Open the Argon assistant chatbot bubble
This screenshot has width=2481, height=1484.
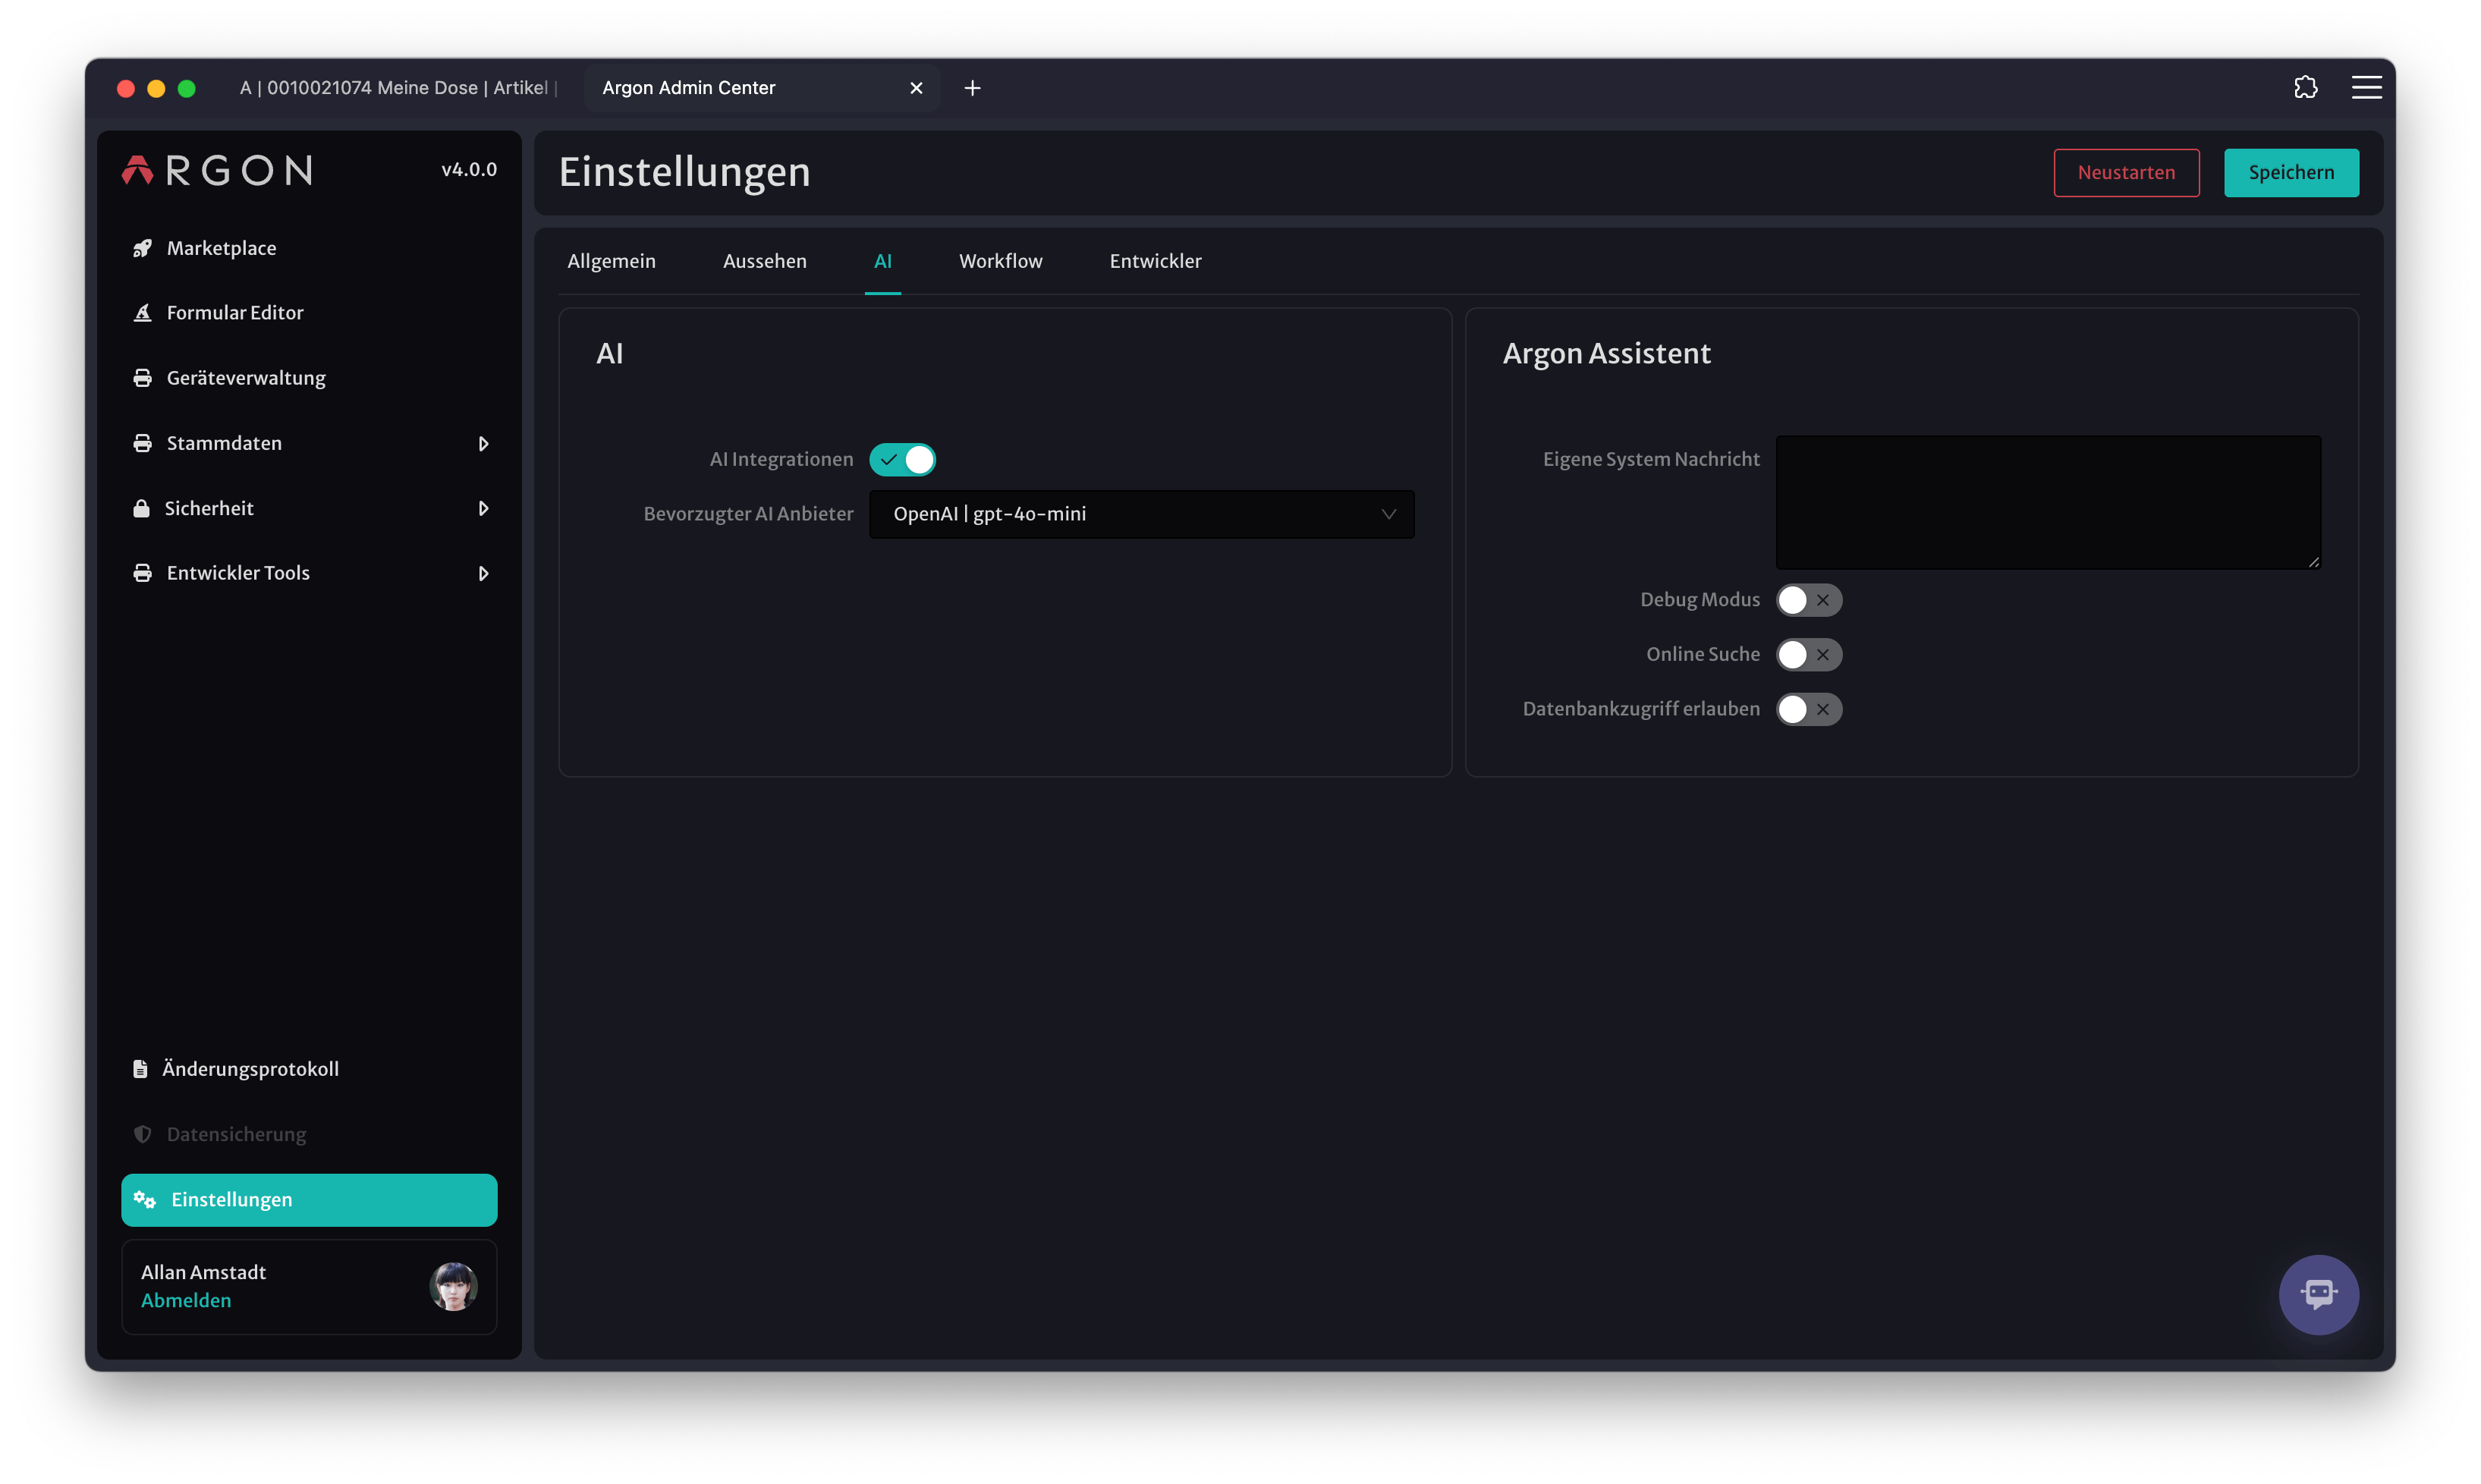[x=2318, y=1294]
